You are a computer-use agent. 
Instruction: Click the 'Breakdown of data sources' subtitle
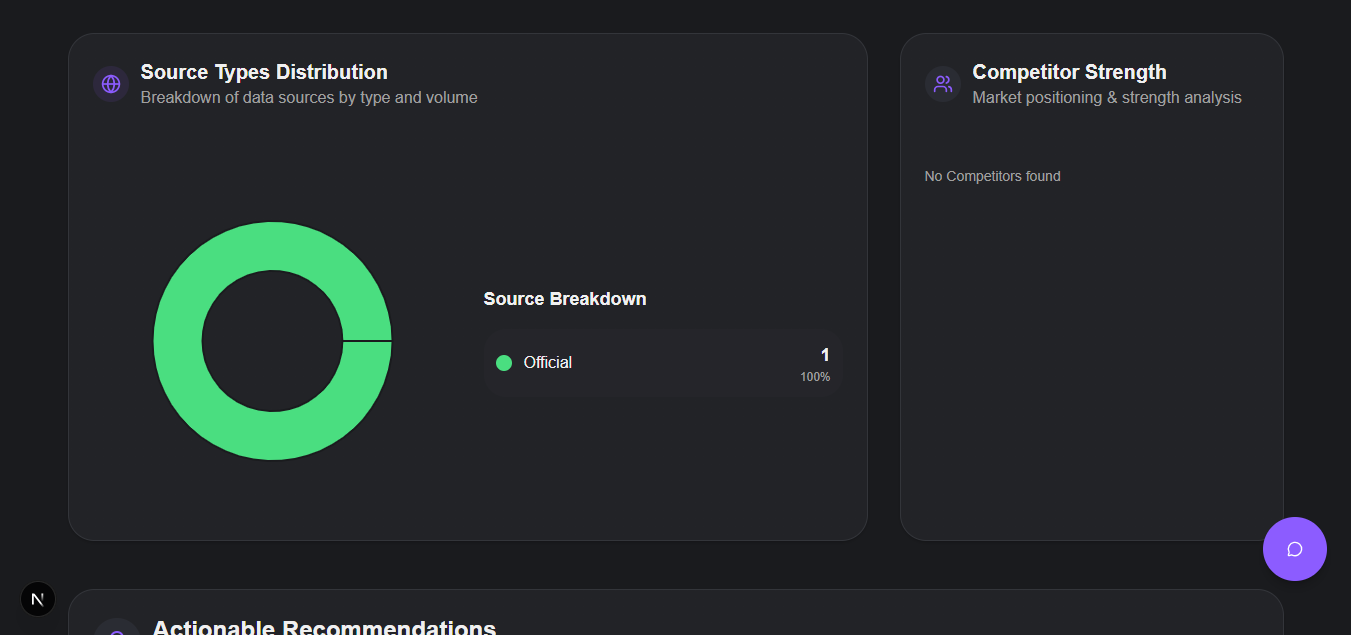coord(310,97)
